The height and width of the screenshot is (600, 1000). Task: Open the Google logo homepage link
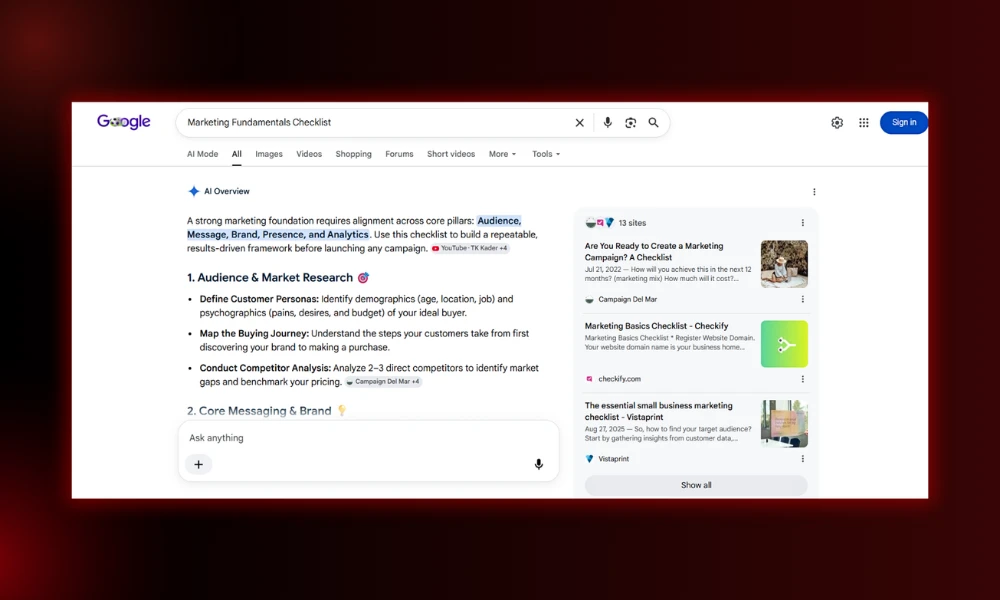[x=124, y=122]
